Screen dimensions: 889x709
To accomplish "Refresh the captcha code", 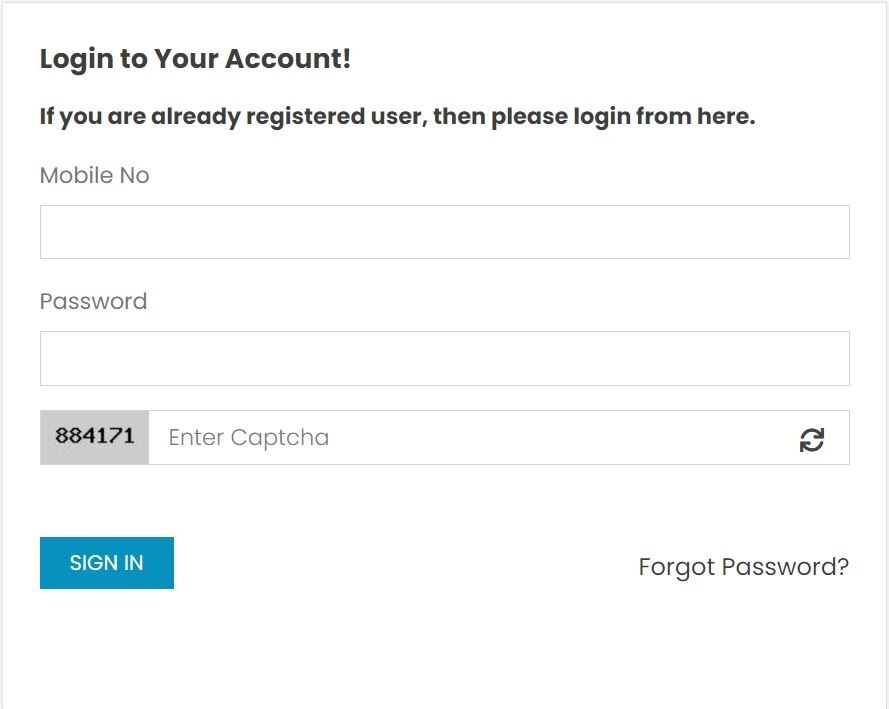I will [811, 439].
